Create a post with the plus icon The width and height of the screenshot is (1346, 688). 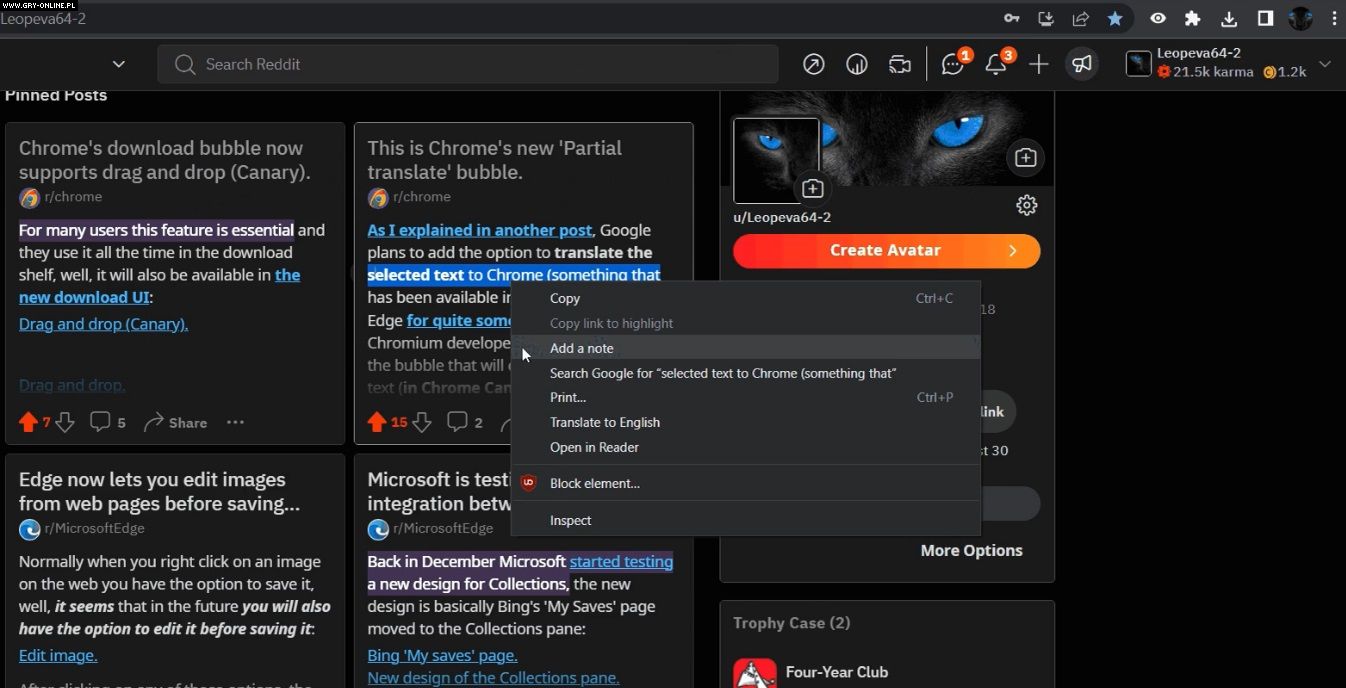[1039, 64]
